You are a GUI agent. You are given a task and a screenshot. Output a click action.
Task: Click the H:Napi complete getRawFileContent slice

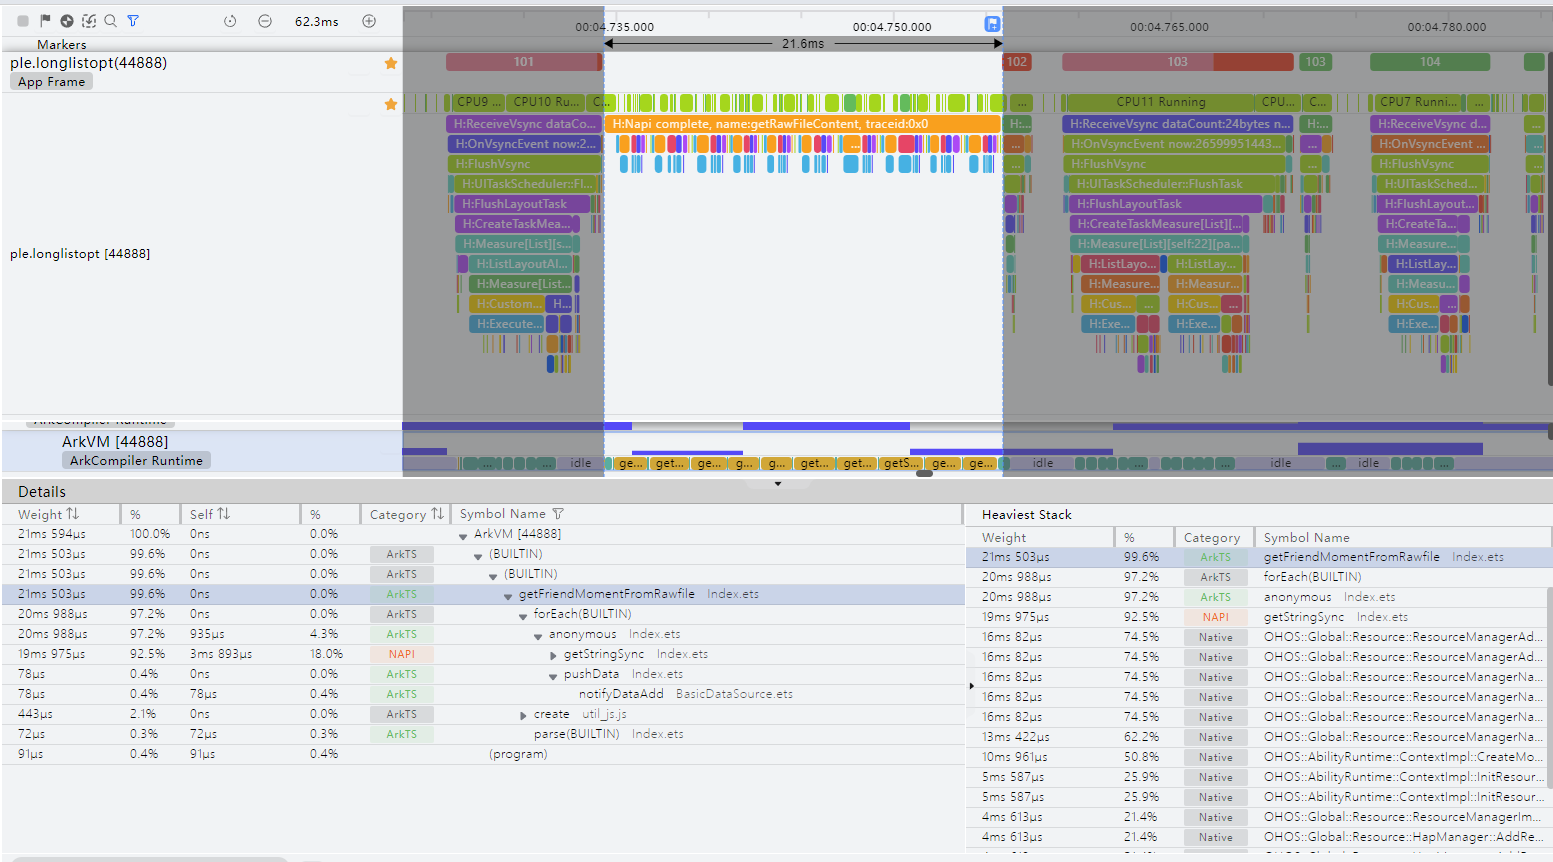pos(802,124)
